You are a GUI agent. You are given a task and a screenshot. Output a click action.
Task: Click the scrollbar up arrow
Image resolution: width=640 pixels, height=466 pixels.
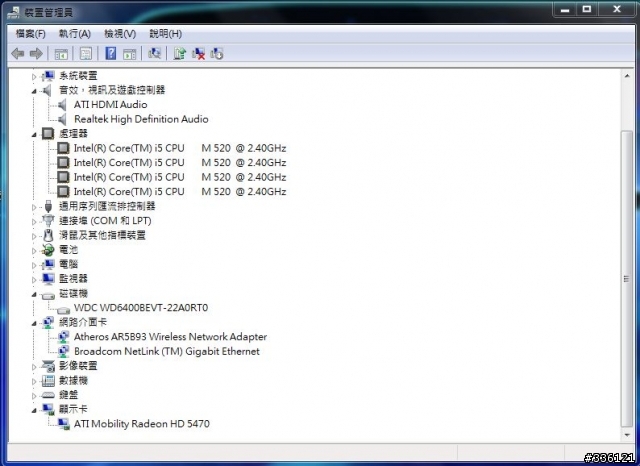(x=627, y=76)
